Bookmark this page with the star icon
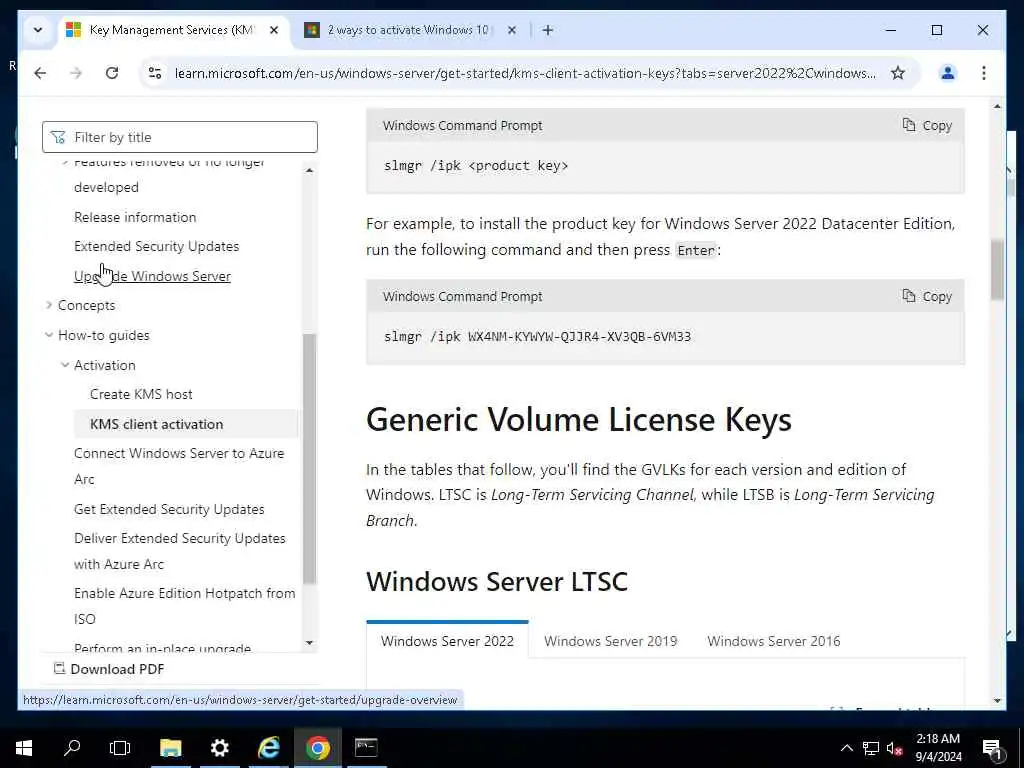The image size is (1024, 768). [898, 73]
